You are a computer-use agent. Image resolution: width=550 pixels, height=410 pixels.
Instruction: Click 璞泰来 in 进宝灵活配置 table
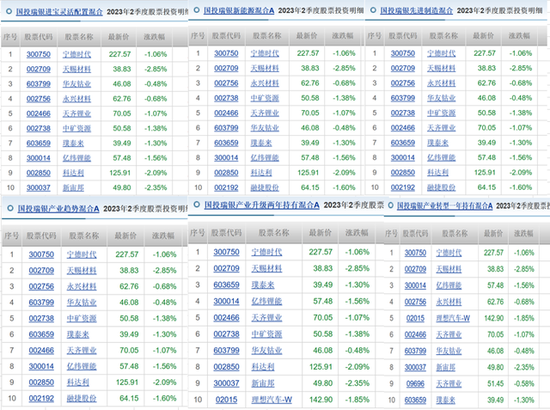(x=73, y=143)
